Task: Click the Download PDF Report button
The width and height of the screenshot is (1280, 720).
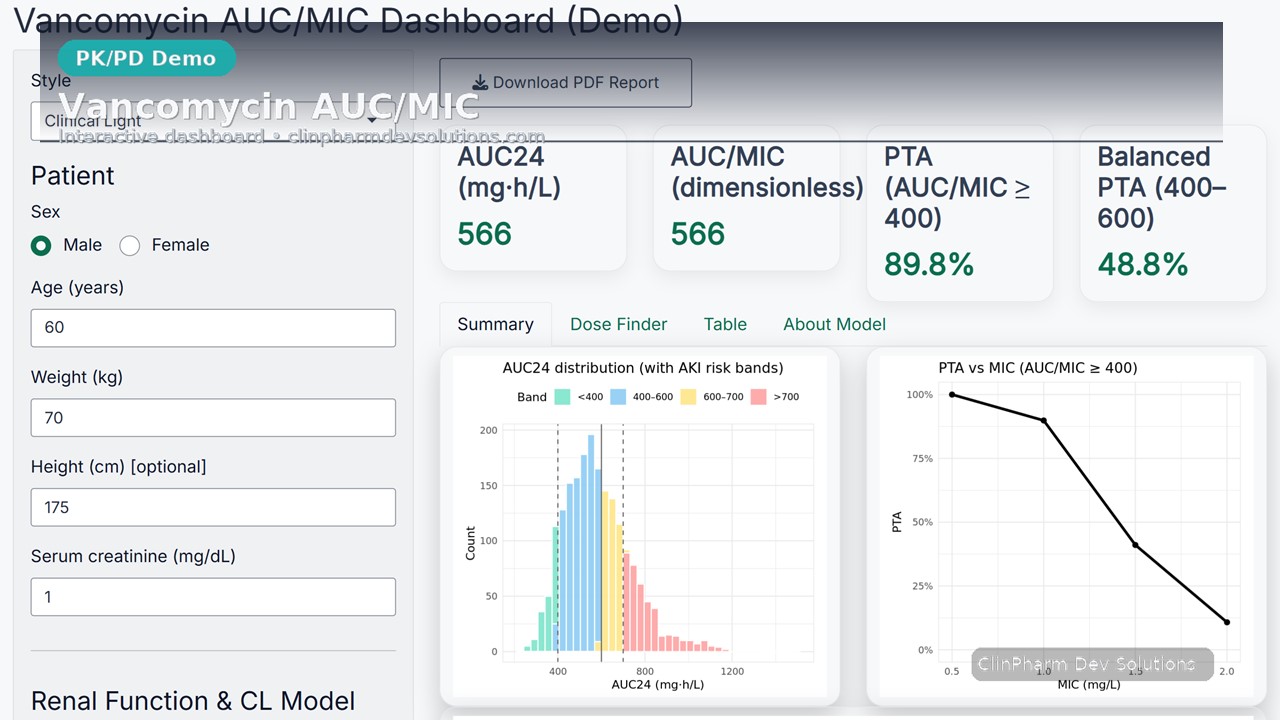Action: [x=565, y=82]
